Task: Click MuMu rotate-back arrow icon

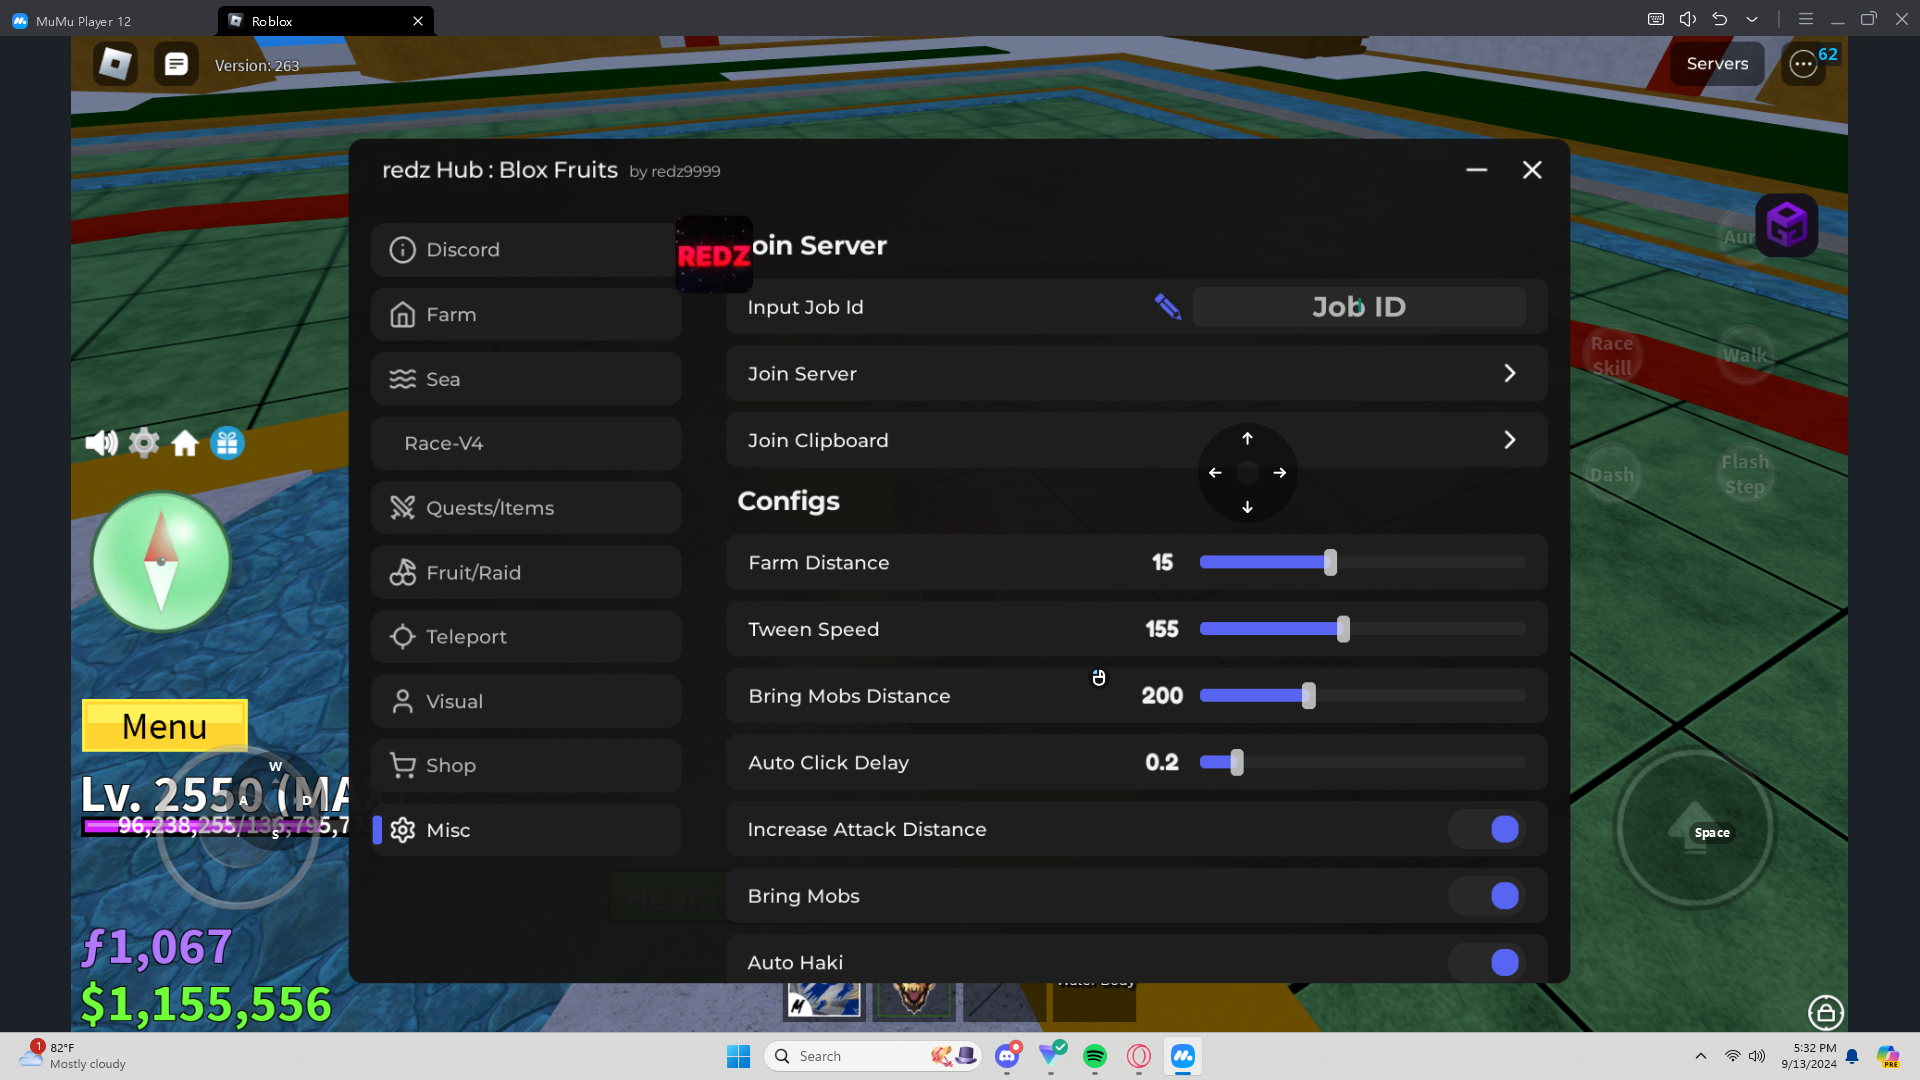Action: 1720,19
